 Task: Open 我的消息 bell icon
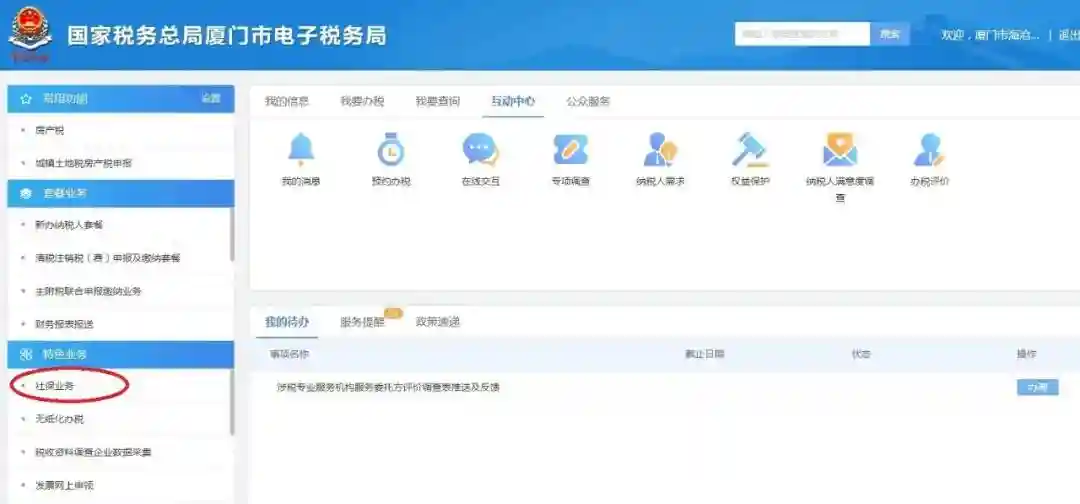pos(300,150)
